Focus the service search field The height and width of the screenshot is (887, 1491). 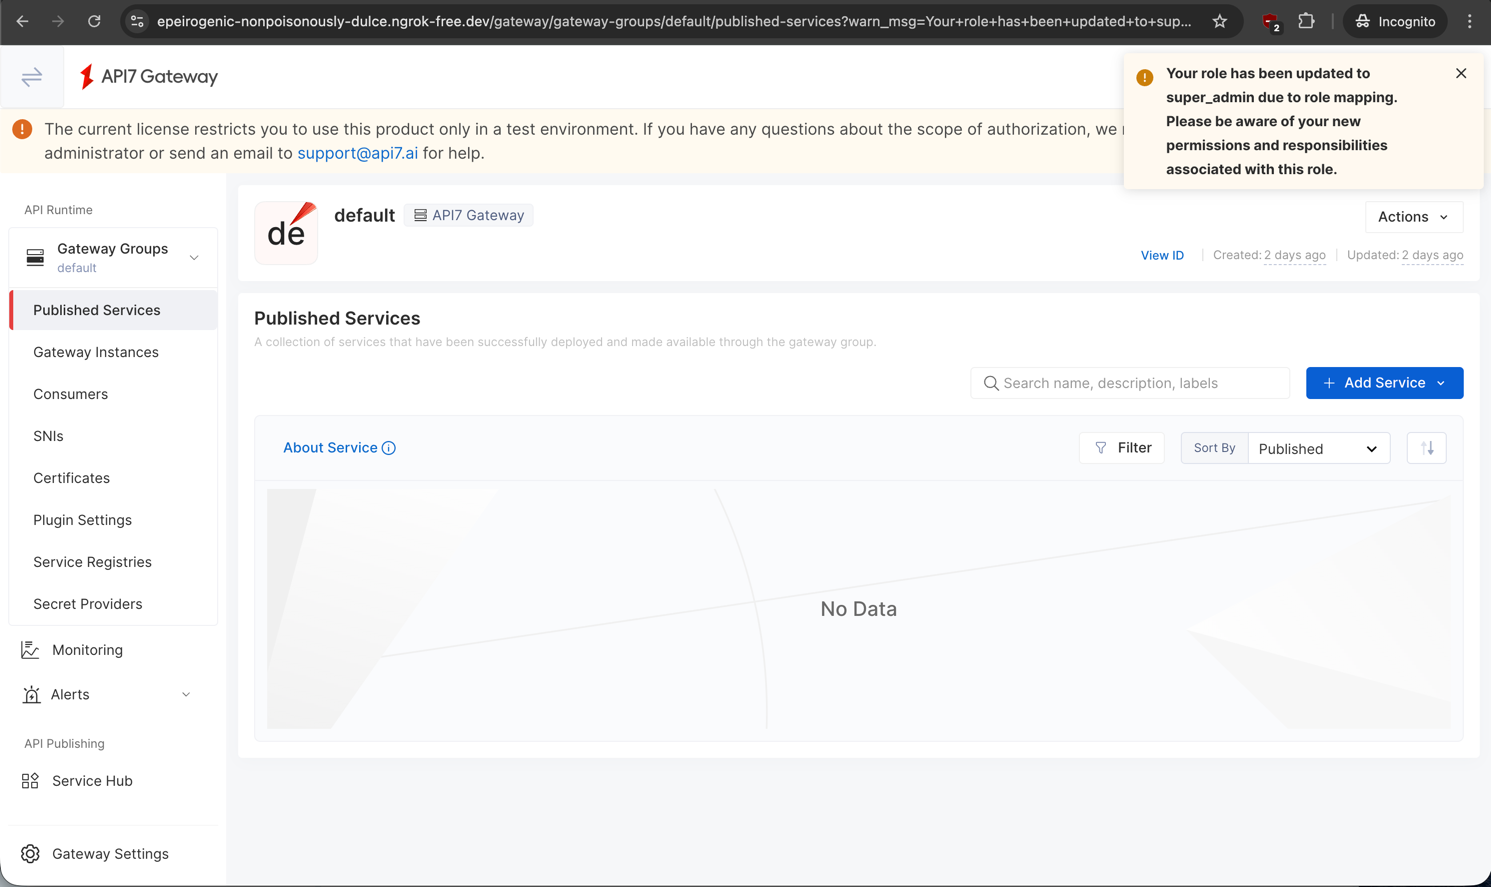click(1140, 383)
